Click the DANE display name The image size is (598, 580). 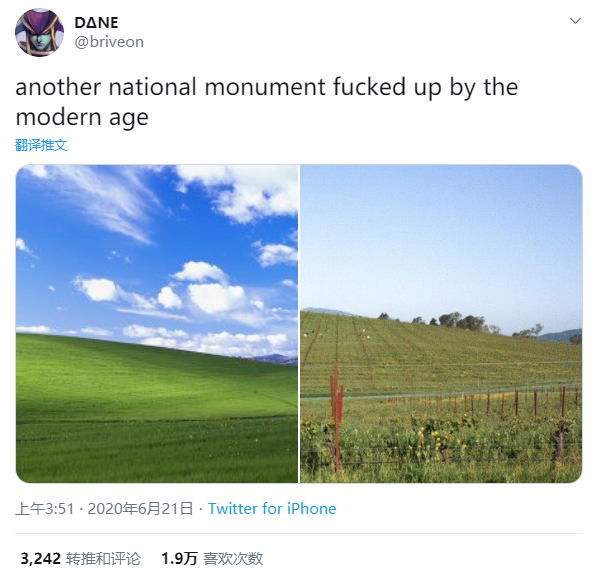(96, 22)
